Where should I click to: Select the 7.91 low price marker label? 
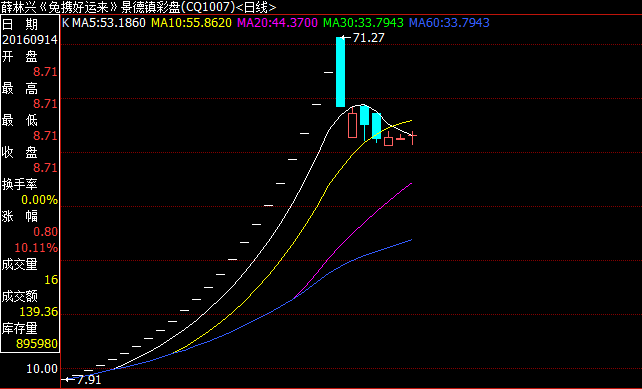pyautogui.click(x=89, y=380)
